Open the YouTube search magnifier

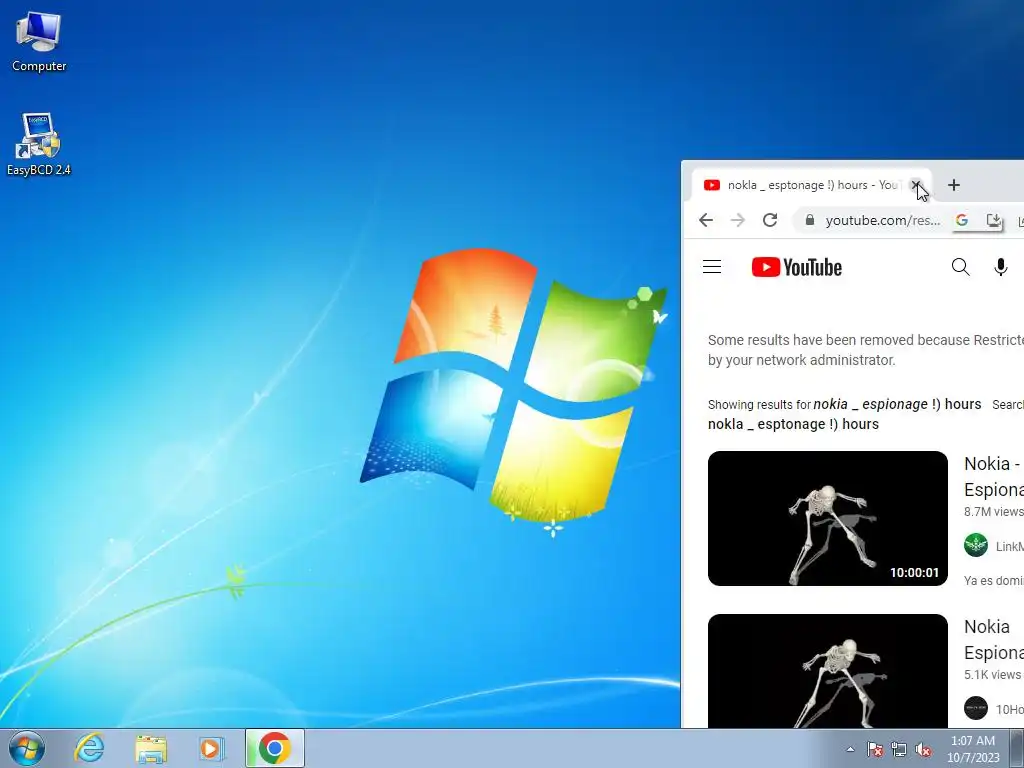[960, 267]
